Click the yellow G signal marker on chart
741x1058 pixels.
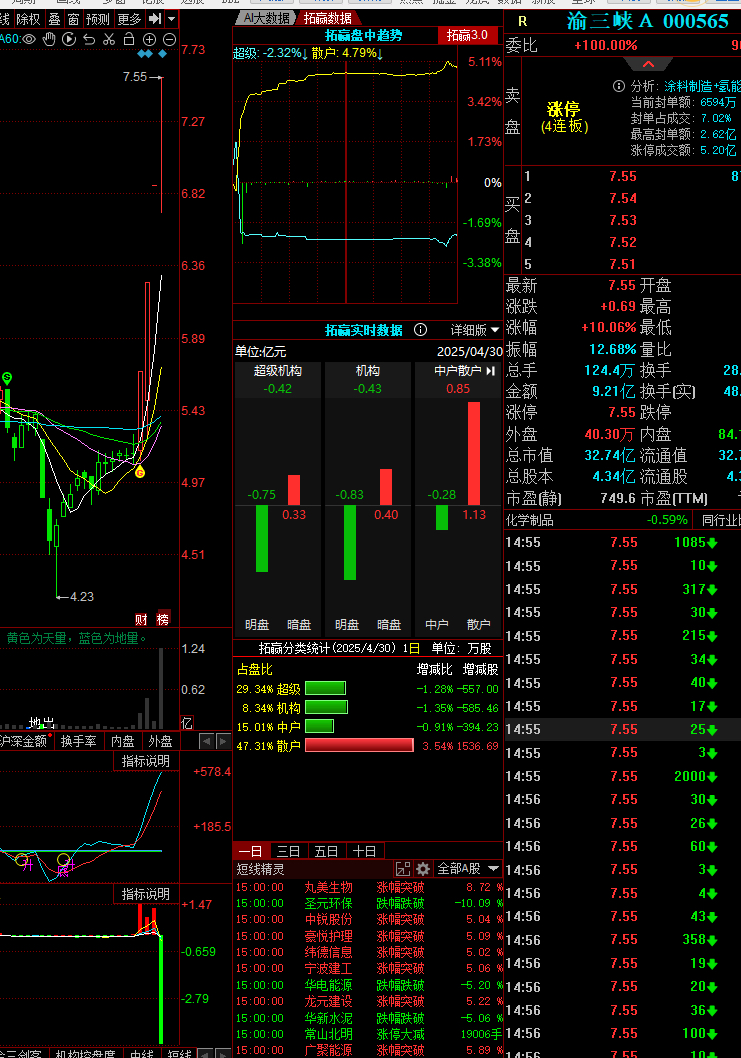click(x=140, y=472)
